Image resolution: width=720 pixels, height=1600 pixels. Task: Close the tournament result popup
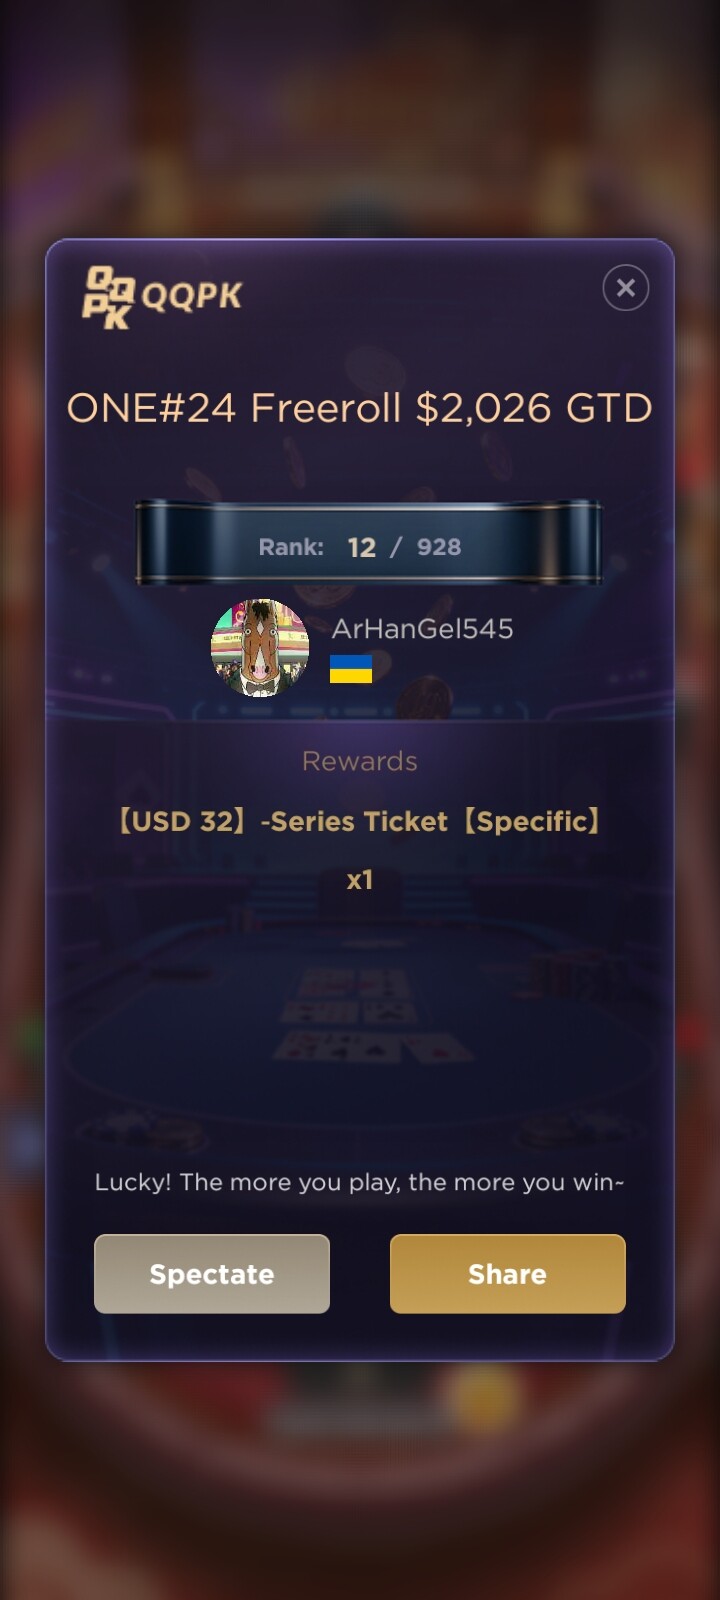click(626, 288)
